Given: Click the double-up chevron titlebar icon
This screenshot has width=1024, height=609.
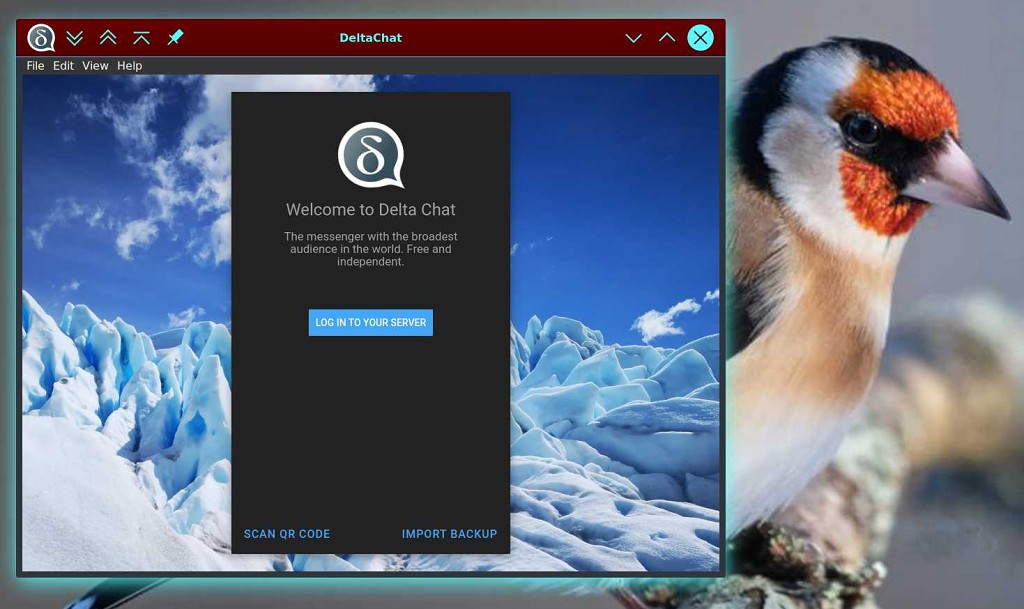Looking at the screenshot, I should (x=108, y=38).
